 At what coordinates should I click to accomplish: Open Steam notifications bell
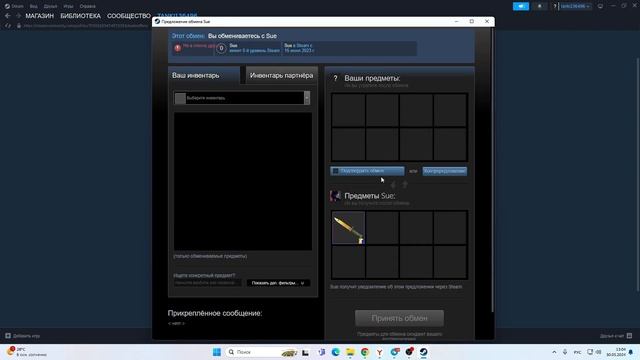[540, 6]
